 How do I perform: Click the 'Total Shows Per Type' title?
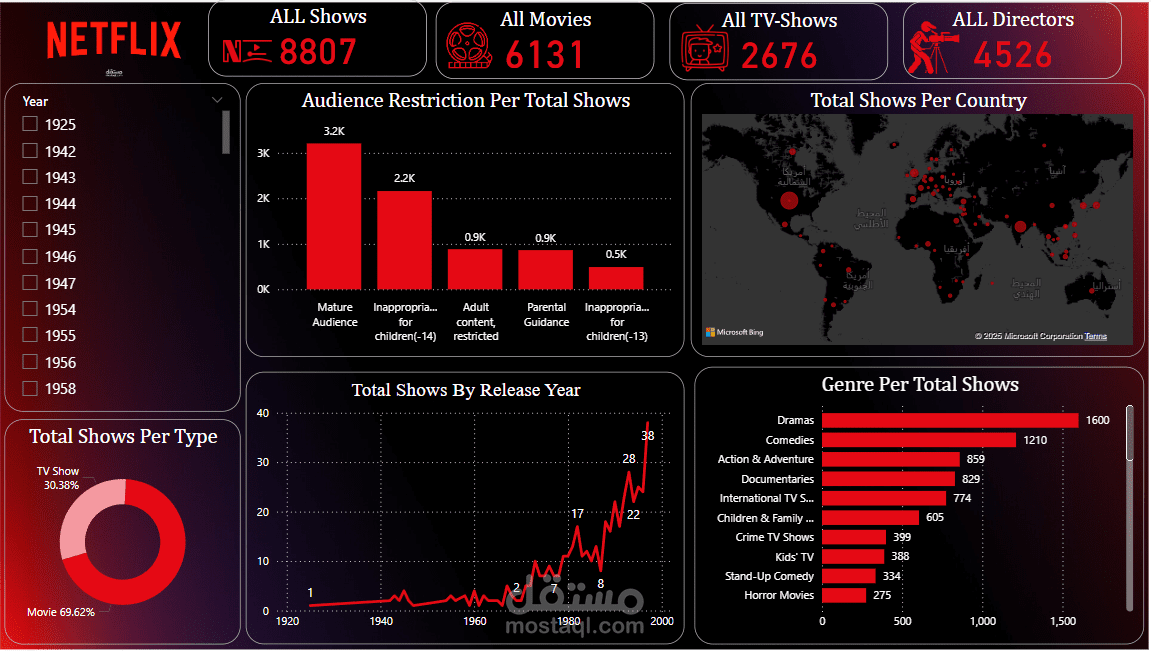[123, 437]
